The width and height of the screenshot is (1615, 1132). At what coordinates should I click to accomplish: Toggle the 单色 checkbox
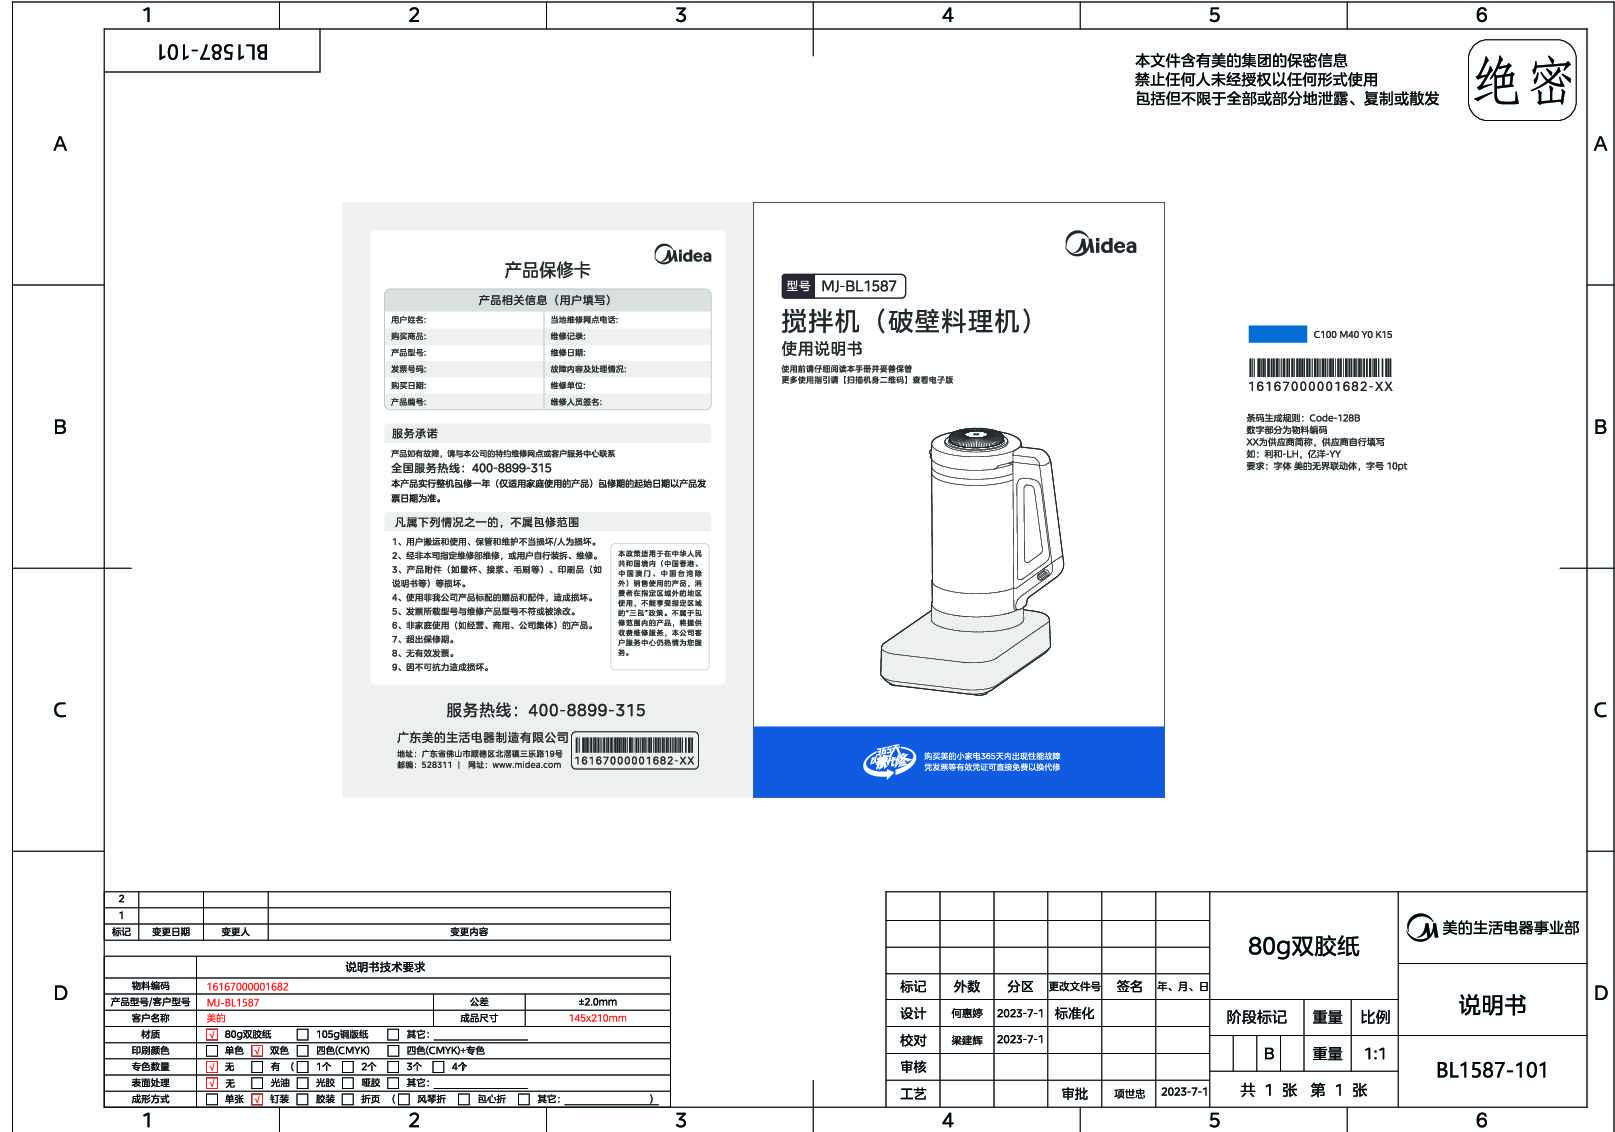(x=212, y=1051)
